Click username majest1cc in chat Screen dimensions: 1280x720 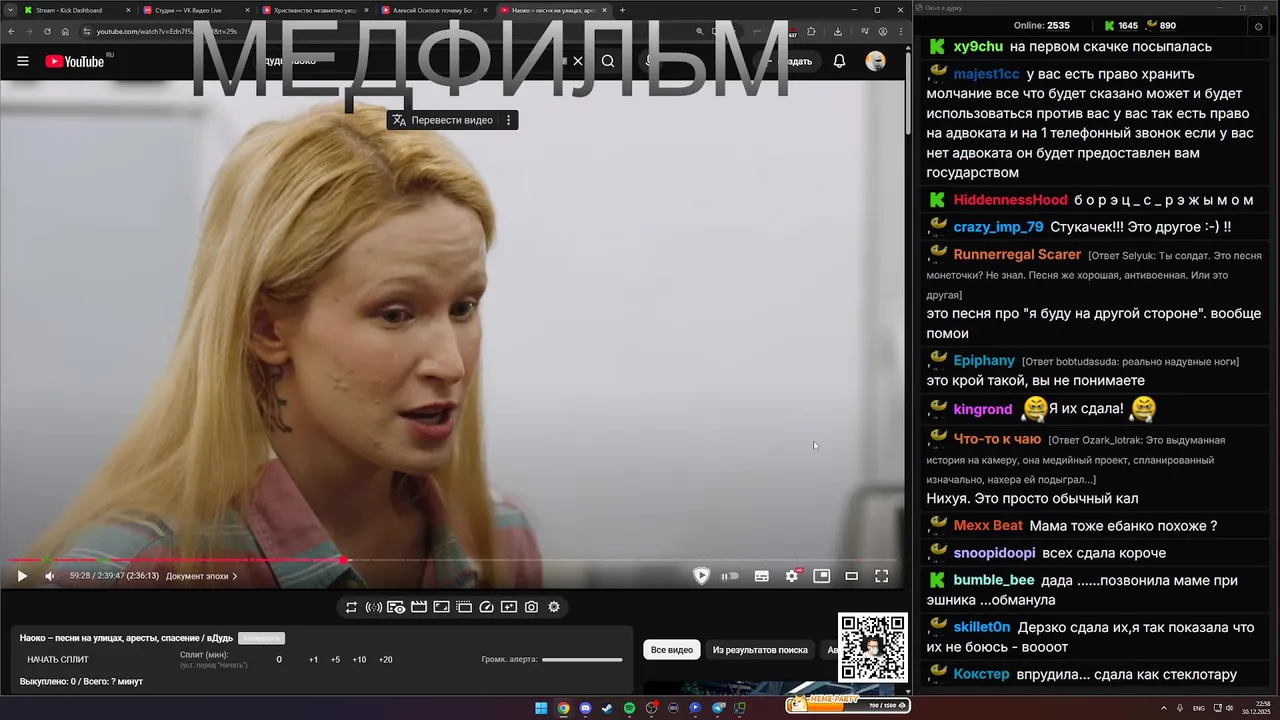pyautogui.click(x=986, y=74)
